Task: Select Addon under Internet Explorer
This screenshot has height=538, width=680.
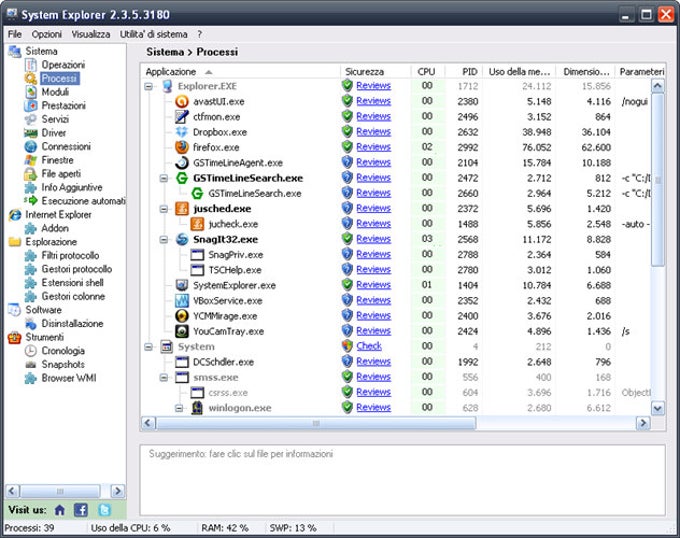Action: pyautogui.click(x=55, y=228)
